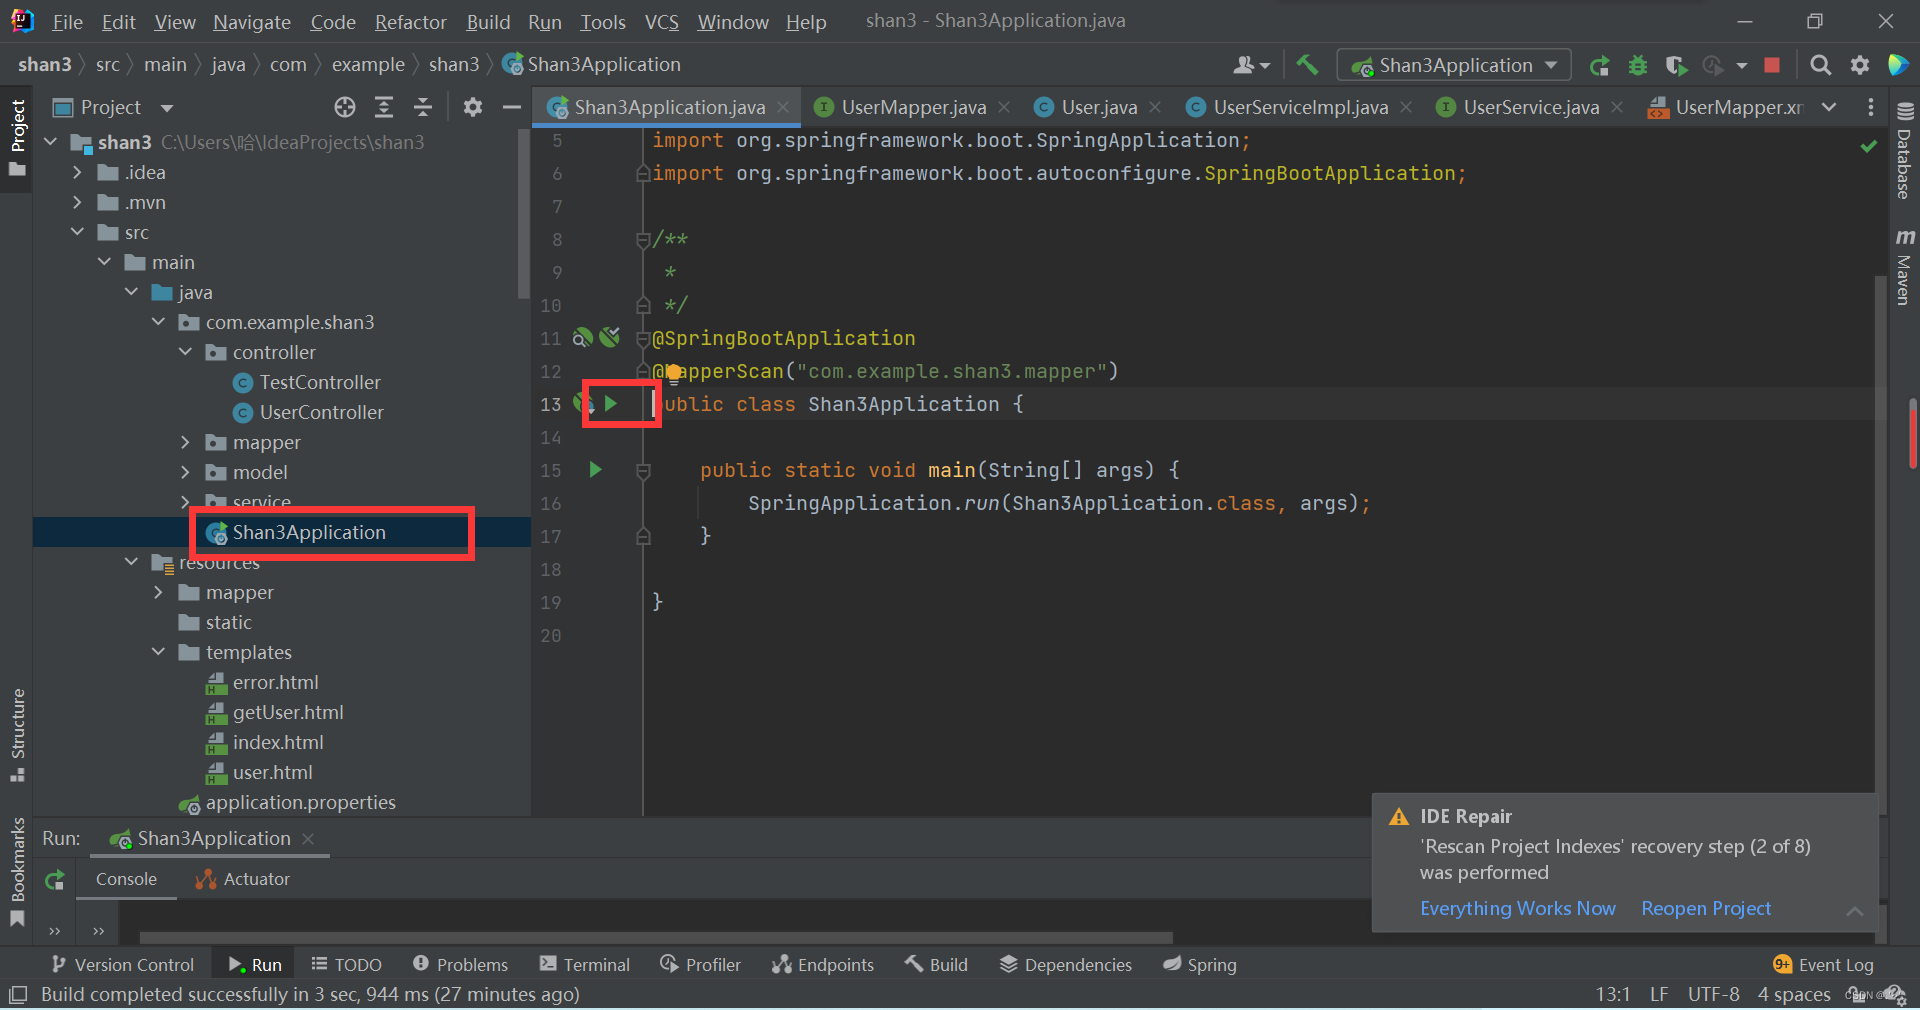The image size is (1920, 1010).
Task: Click the Debug bug icon
Action: click(x=1637, y=65)
